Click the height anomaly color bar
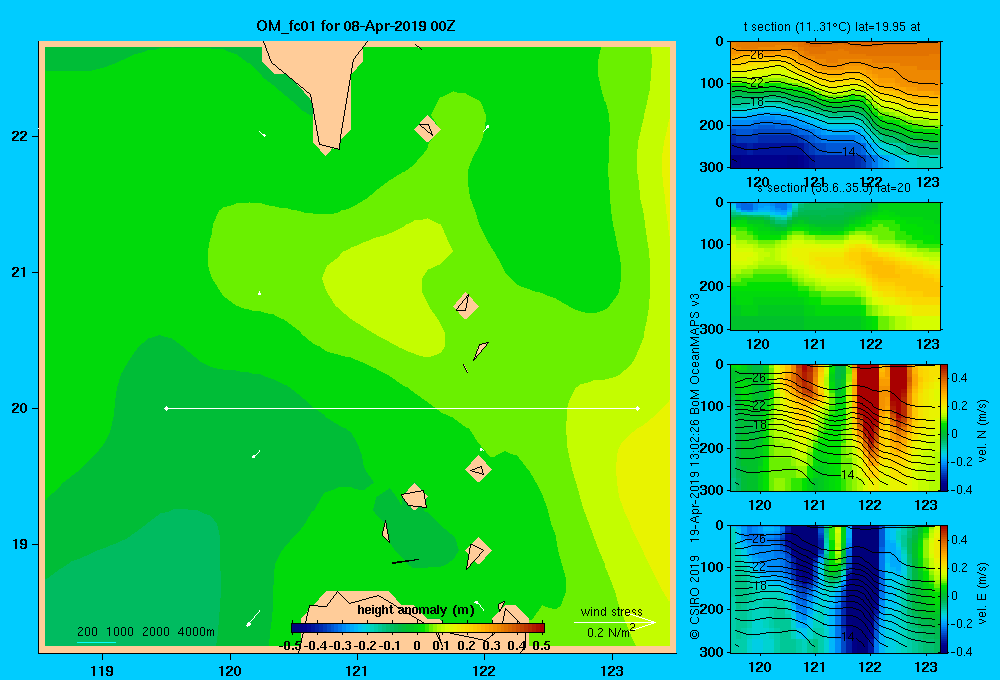This screenshot has width=1000, height=680. click(418, 628)
